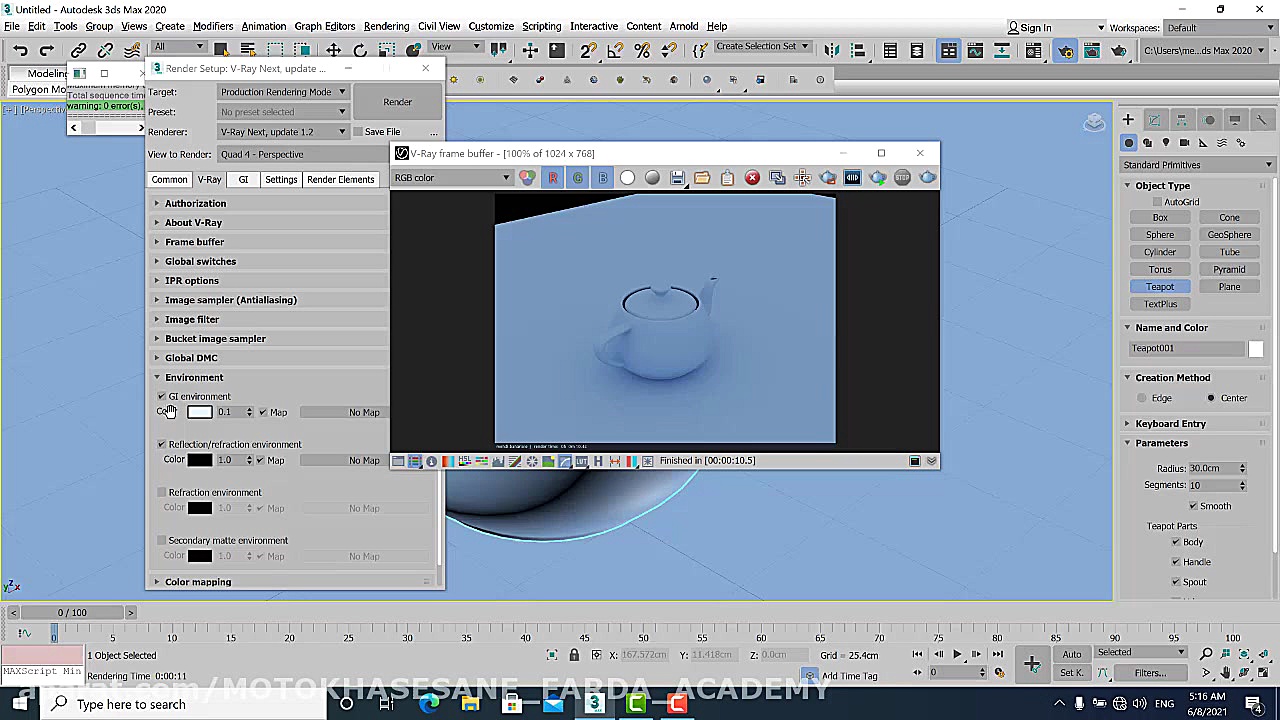1280x720 pixels.
Task: Open the Rendering menu
Action: tap(386, 26)
